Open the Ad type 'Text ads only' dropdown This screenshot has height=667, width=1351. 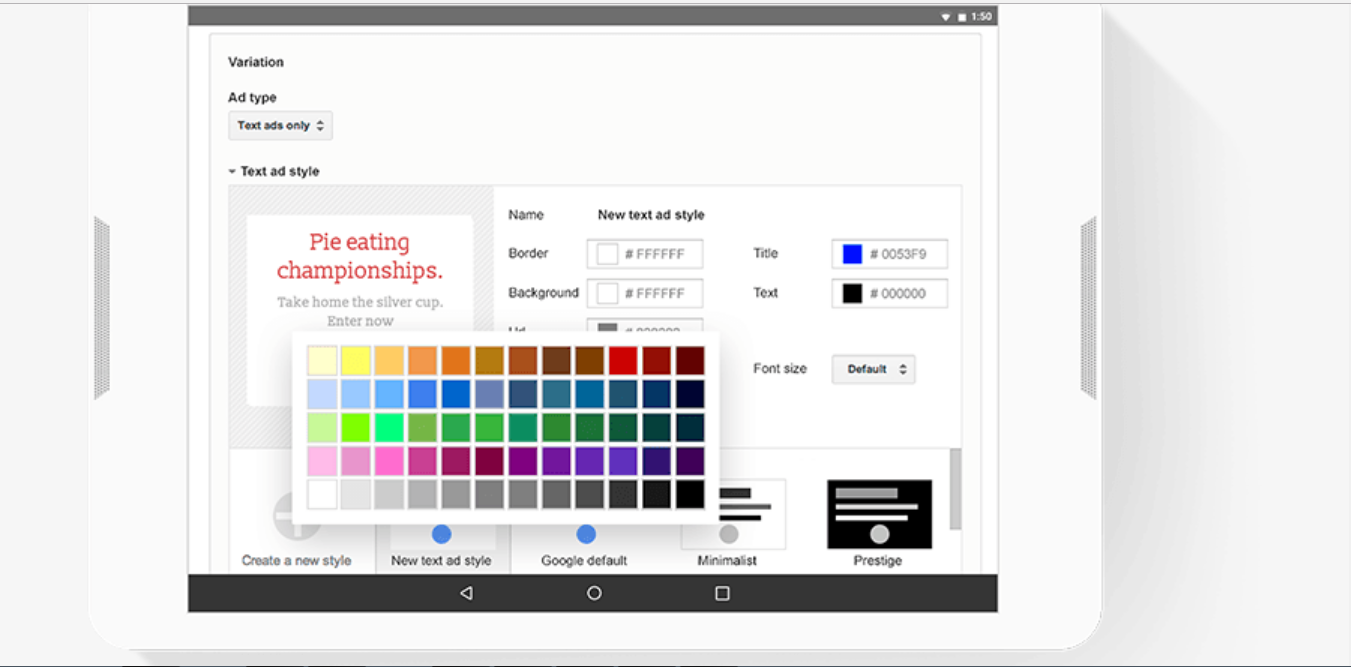click(x=280, y=126)
